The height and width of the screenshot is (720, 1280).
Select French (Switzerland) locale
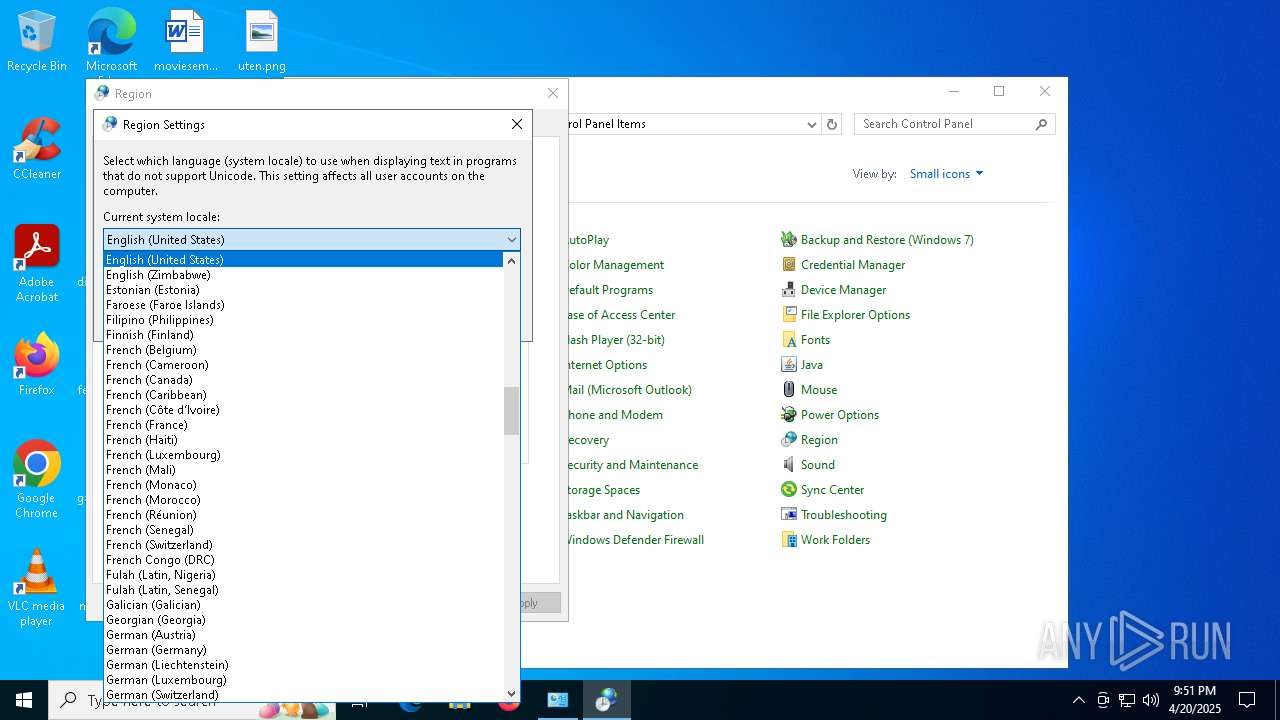(x=303, y=545)
